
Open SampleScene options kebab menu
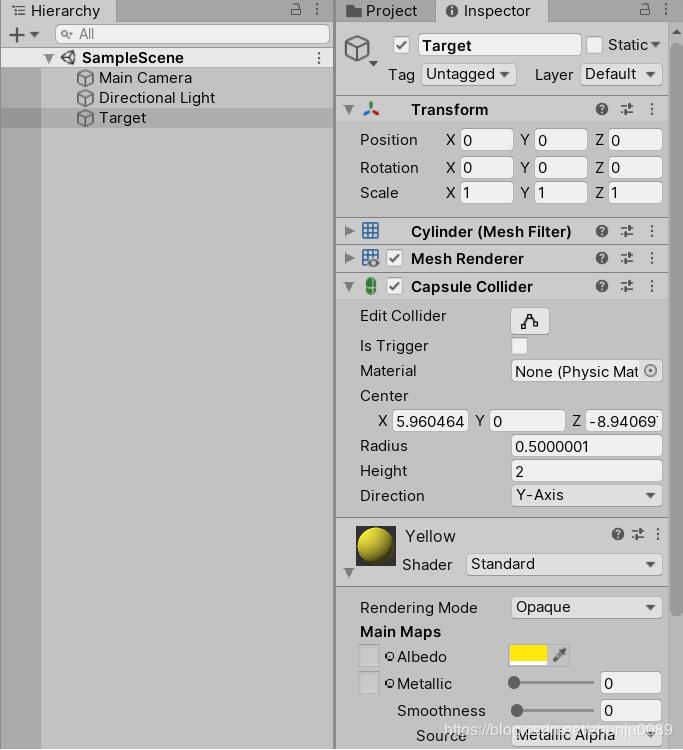[319, 58]
